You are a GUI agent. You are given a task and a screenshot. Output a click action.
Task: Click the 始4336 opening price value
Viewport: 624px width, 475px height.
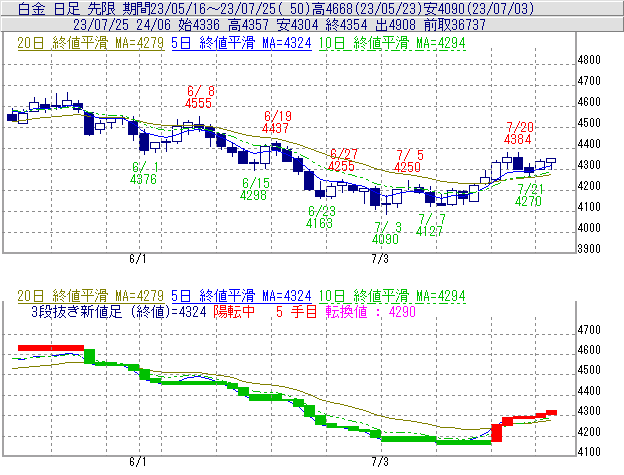click(199, 25)
